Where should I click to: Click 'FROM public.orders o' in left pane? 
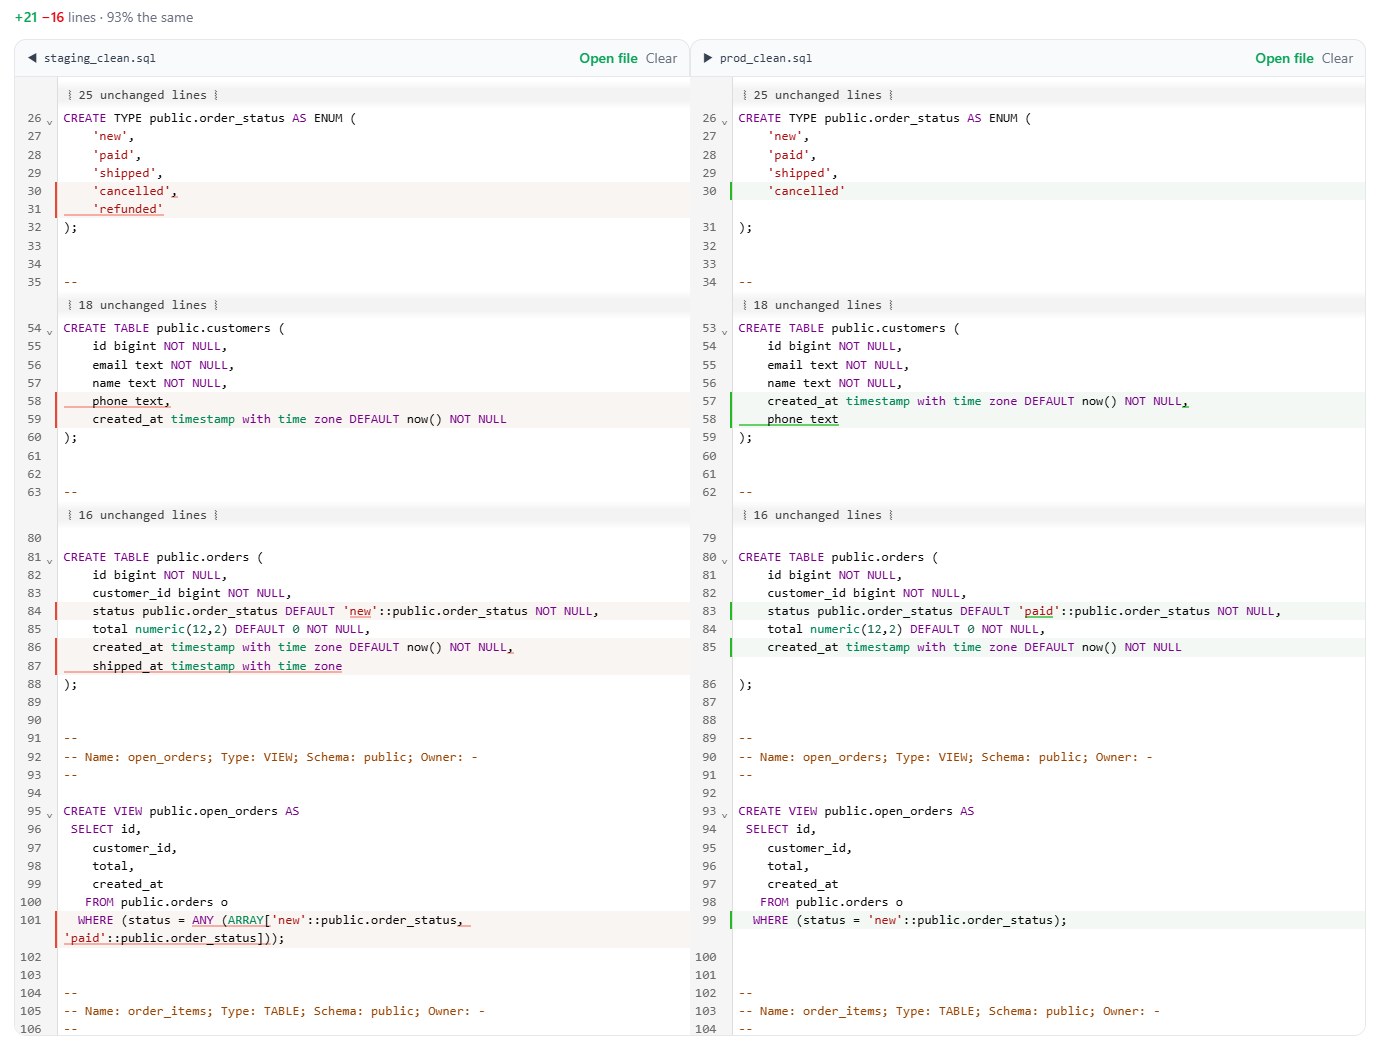click(x=156, y=902)
